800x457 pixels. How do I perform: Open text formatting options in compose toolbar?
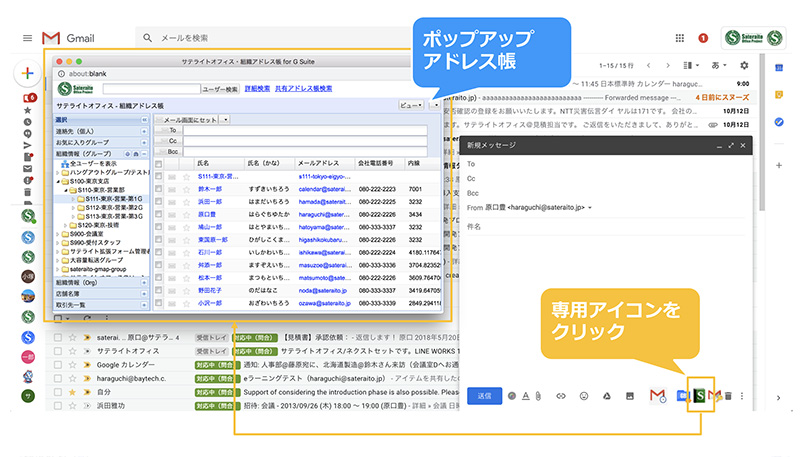pos(526,396)
